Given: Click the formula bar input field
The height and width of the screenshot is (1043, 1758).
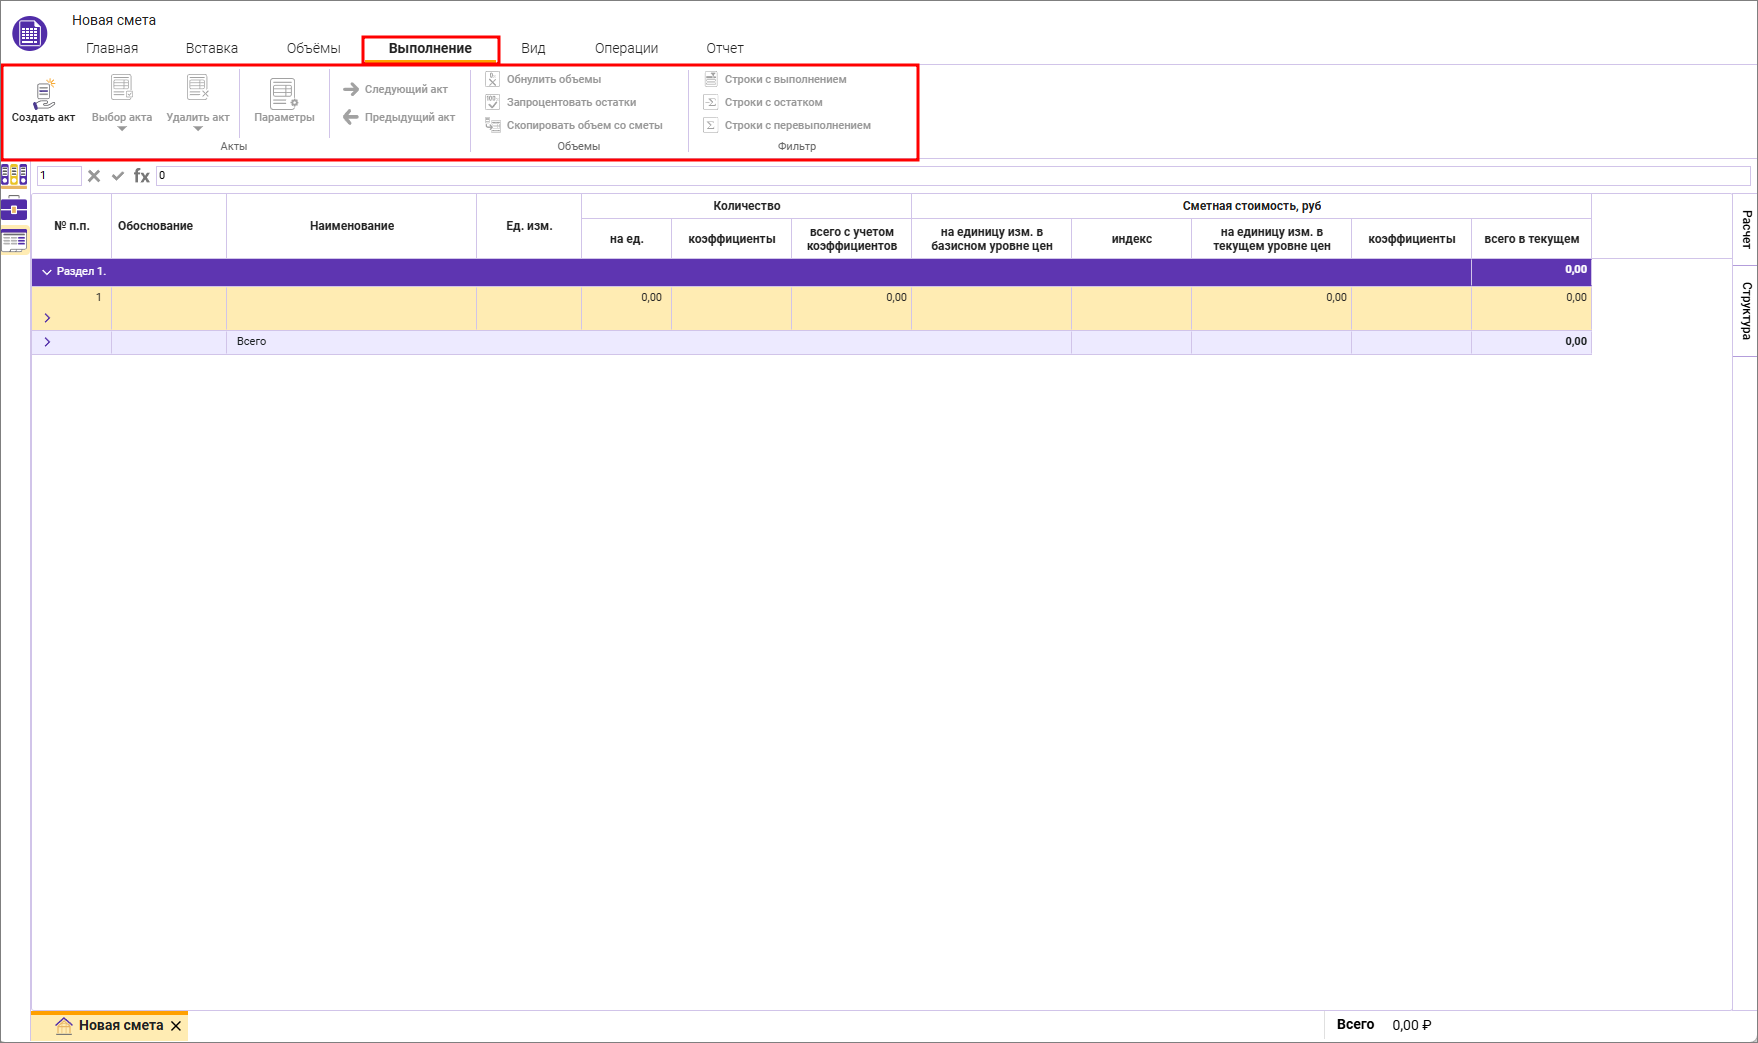Looking at the screenshot, I should tap(950, 176).
